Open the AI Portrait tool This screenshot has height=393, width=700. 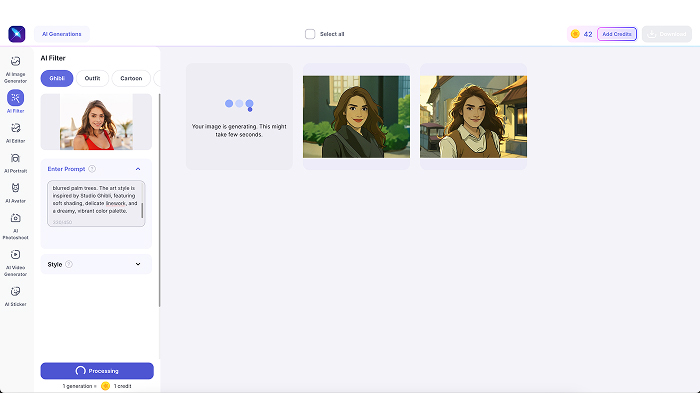tap(16, 163)
